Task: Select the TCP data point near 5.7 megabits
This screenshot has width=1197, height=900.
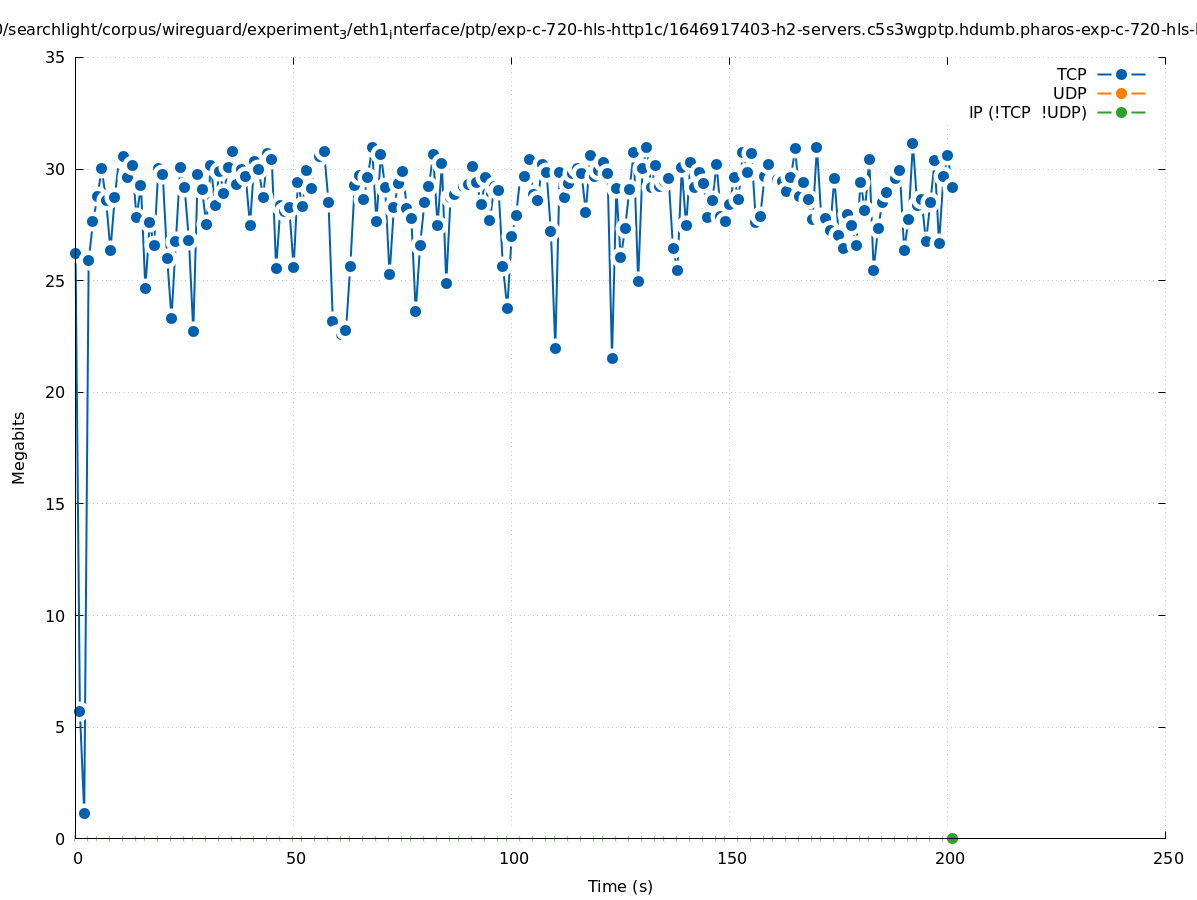Action: coord(80,711)
